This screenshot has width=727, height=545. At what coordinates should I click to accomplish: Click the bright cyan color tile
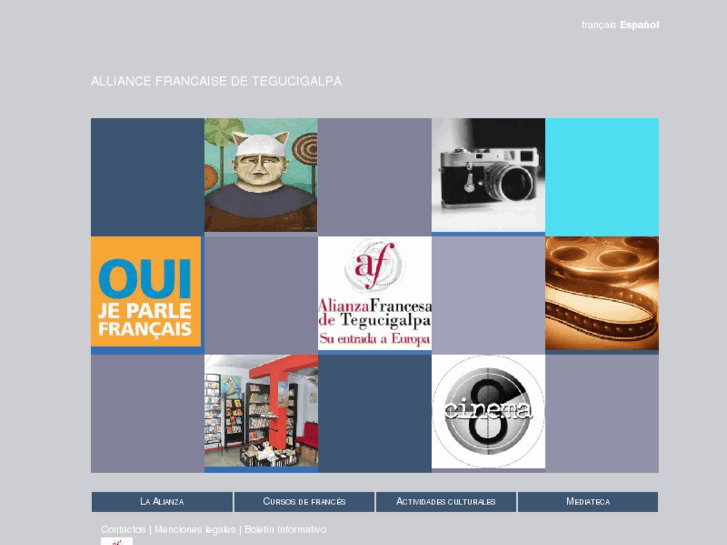[x=602, y=177]
